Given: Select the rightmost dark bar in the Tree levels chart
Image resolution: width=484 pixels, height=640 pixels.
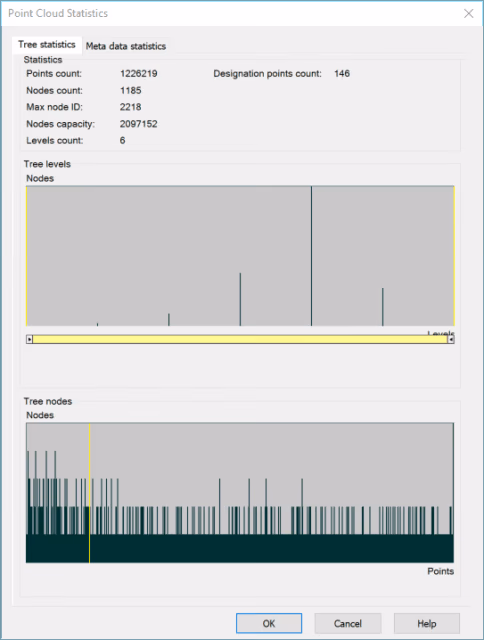Looking at the screenshot, I should [x=383, y=307].
